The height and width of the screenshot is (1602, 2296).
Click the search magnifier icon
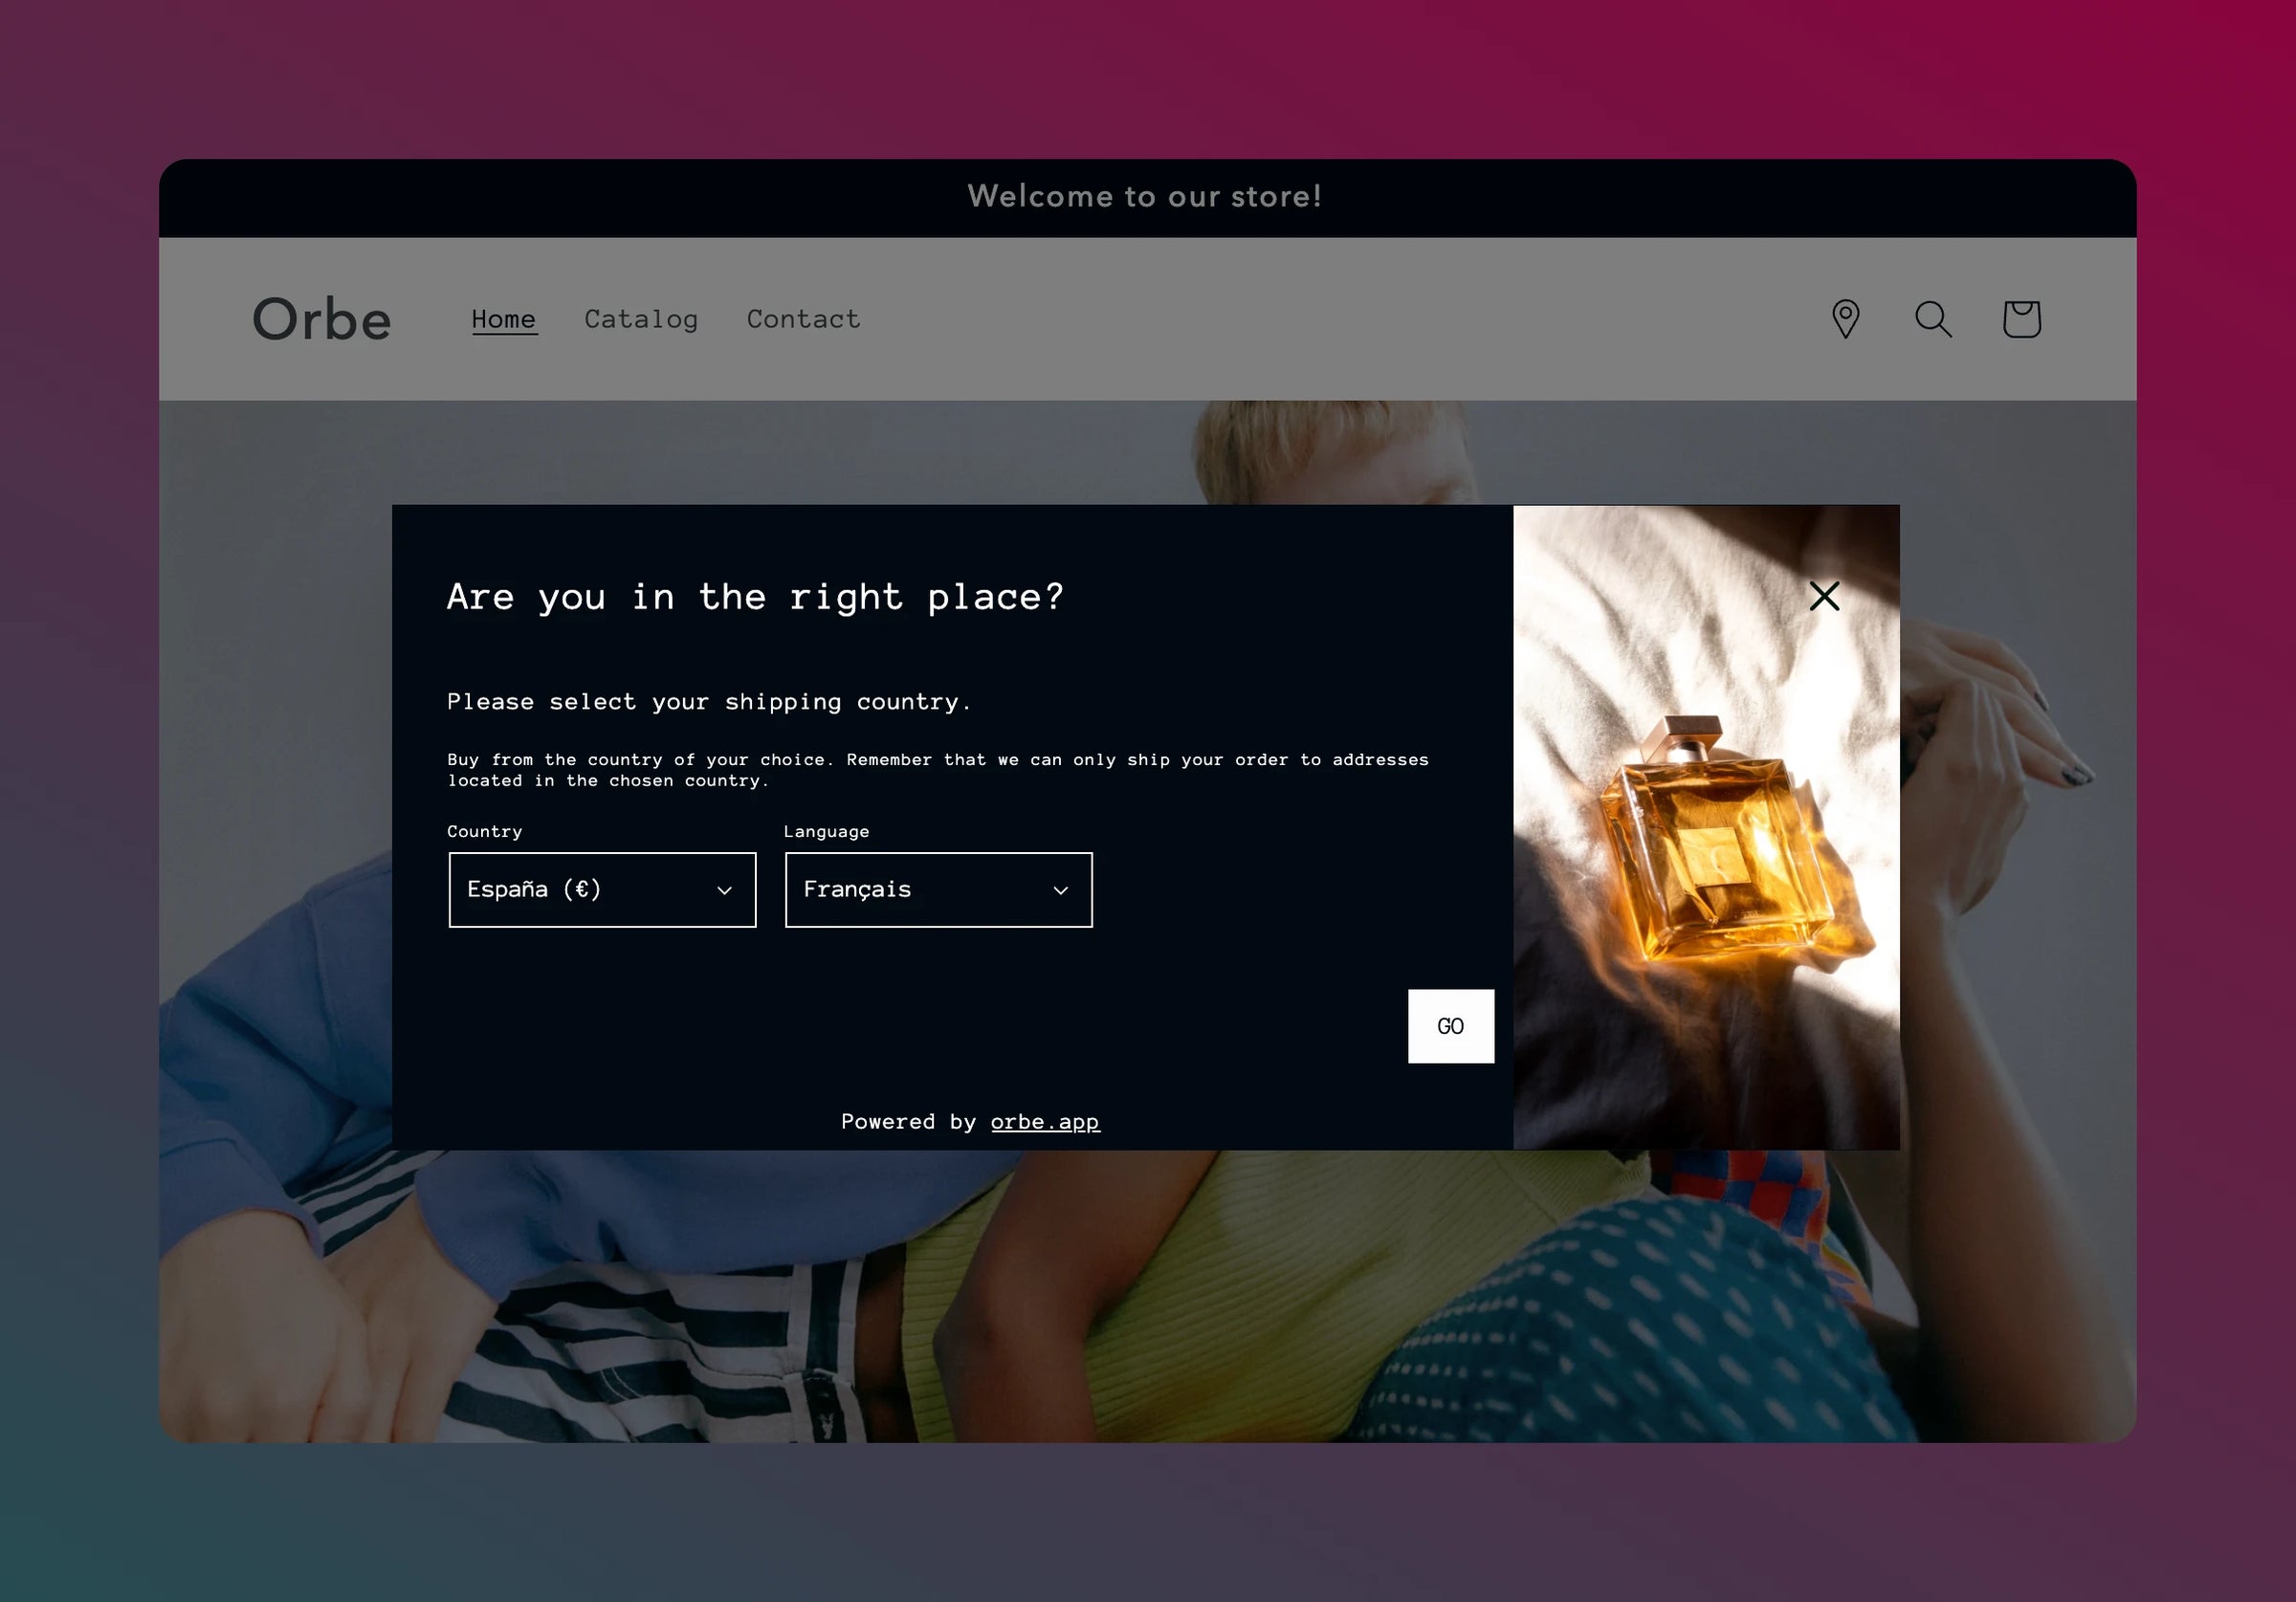(1933, 319)
